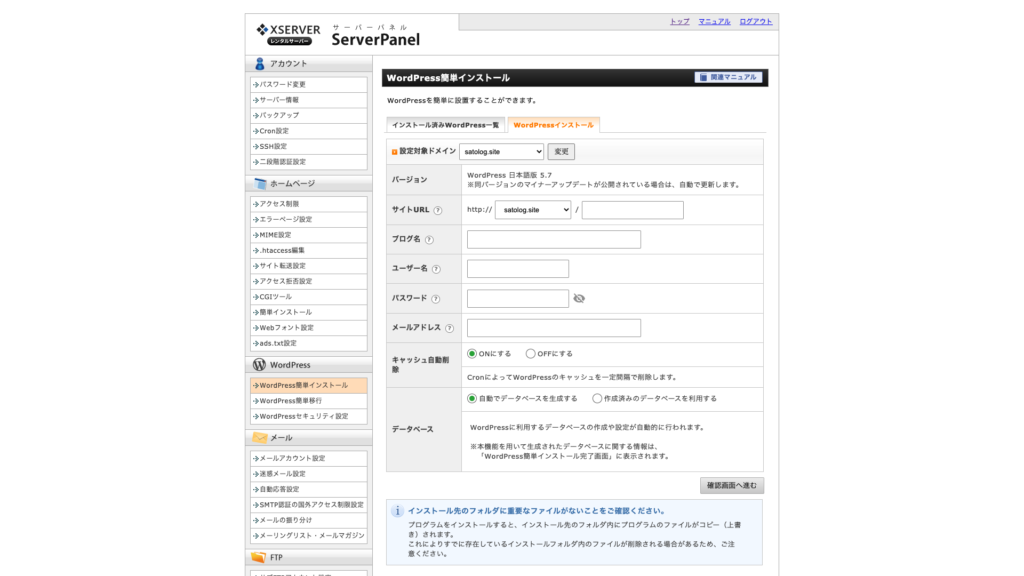Click the 確認画面へ進む button

pos(731,485)
